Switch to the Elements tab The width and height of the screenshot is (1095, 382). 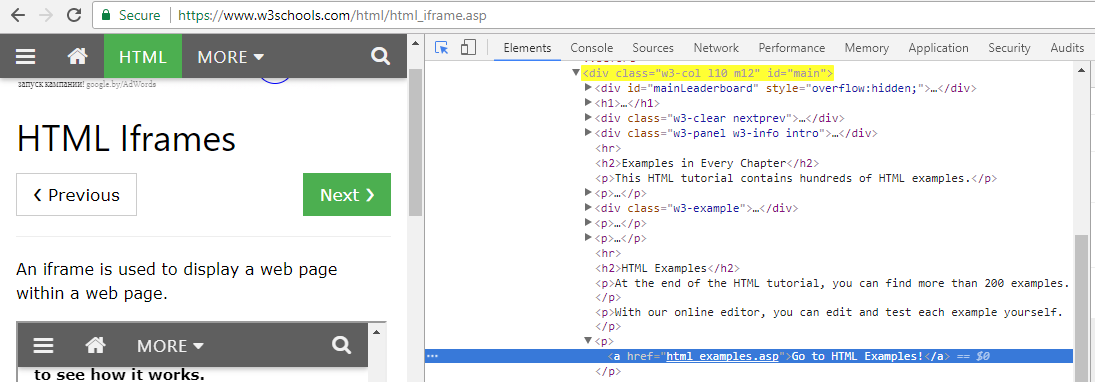point(527,47)
